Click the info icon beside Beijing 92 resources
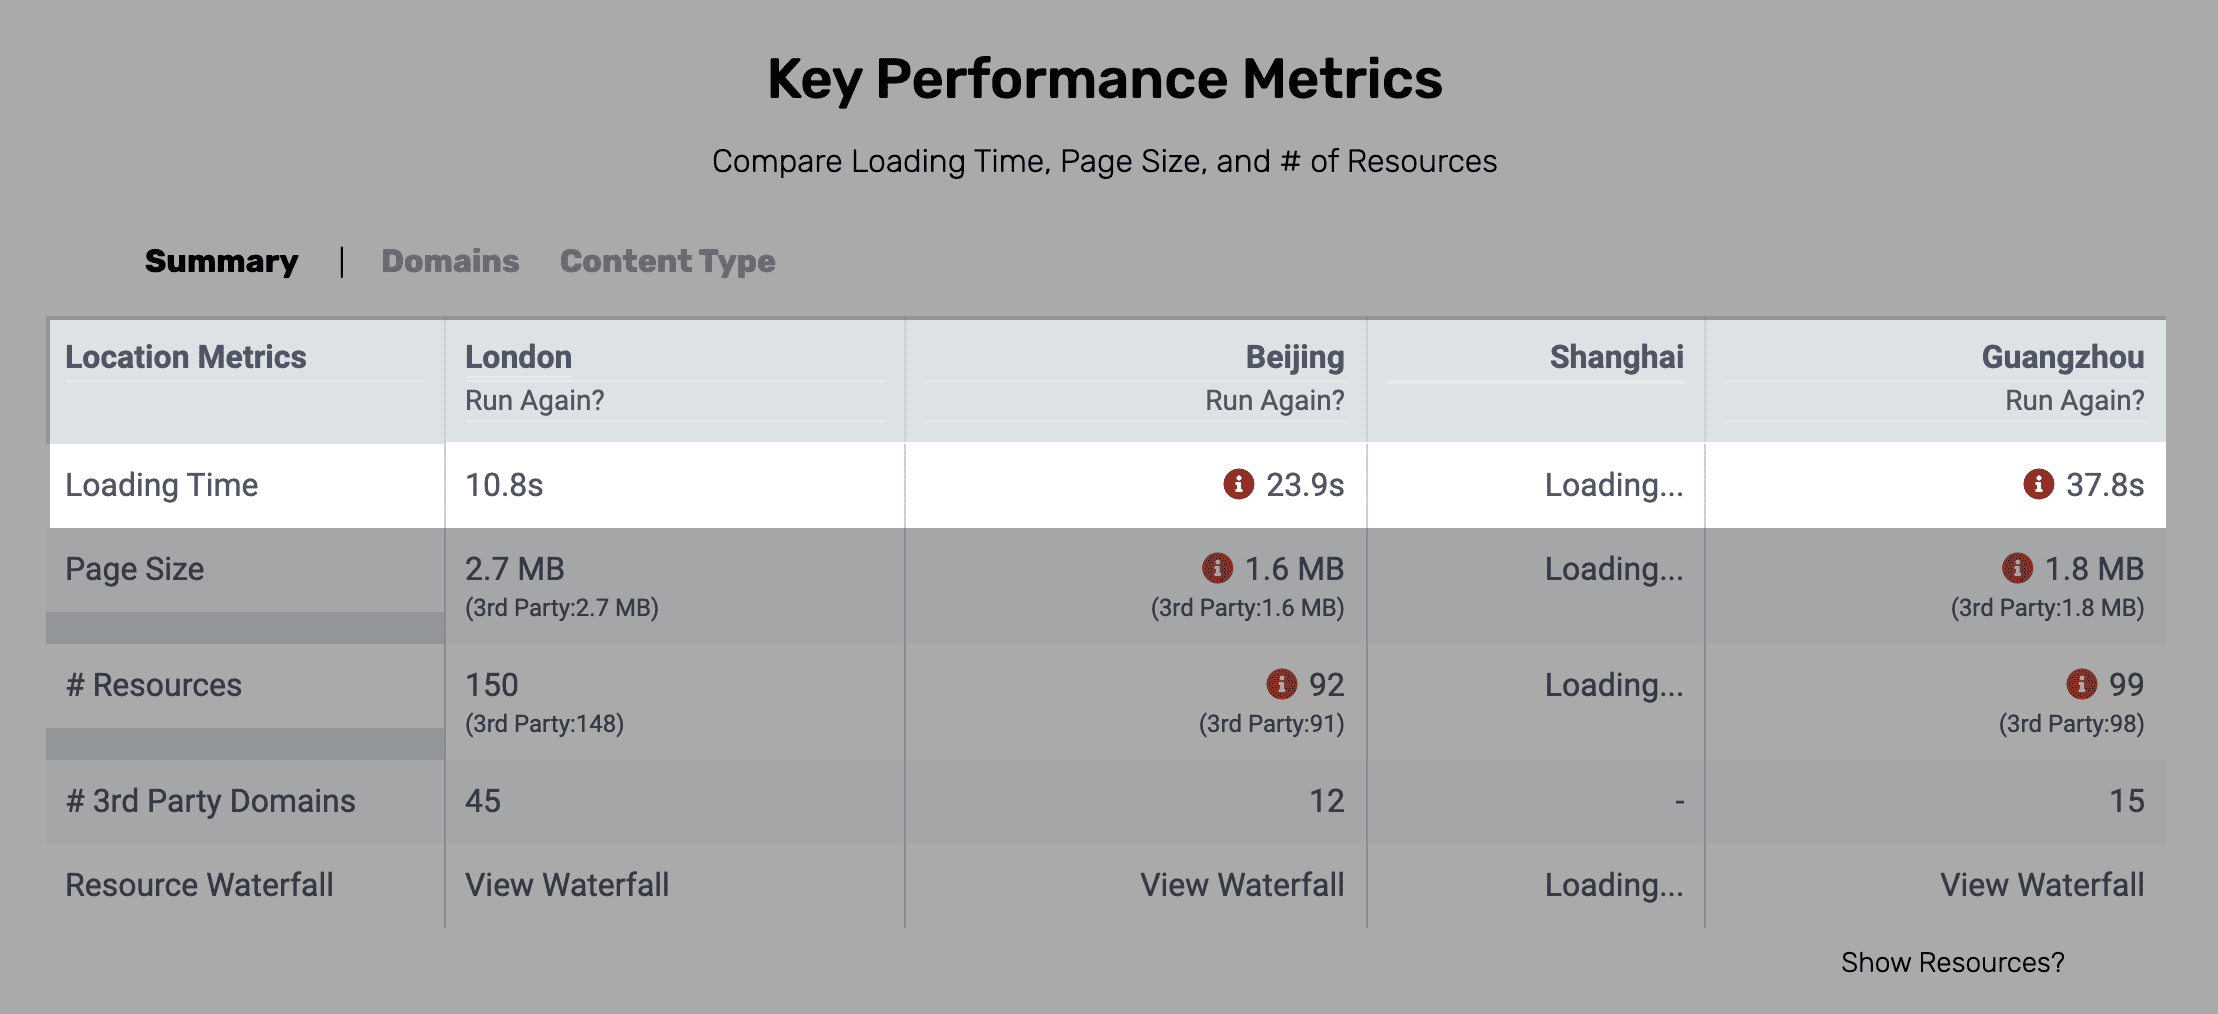The height and width of the screenshot is (1014, 2218). (1281, 684)
